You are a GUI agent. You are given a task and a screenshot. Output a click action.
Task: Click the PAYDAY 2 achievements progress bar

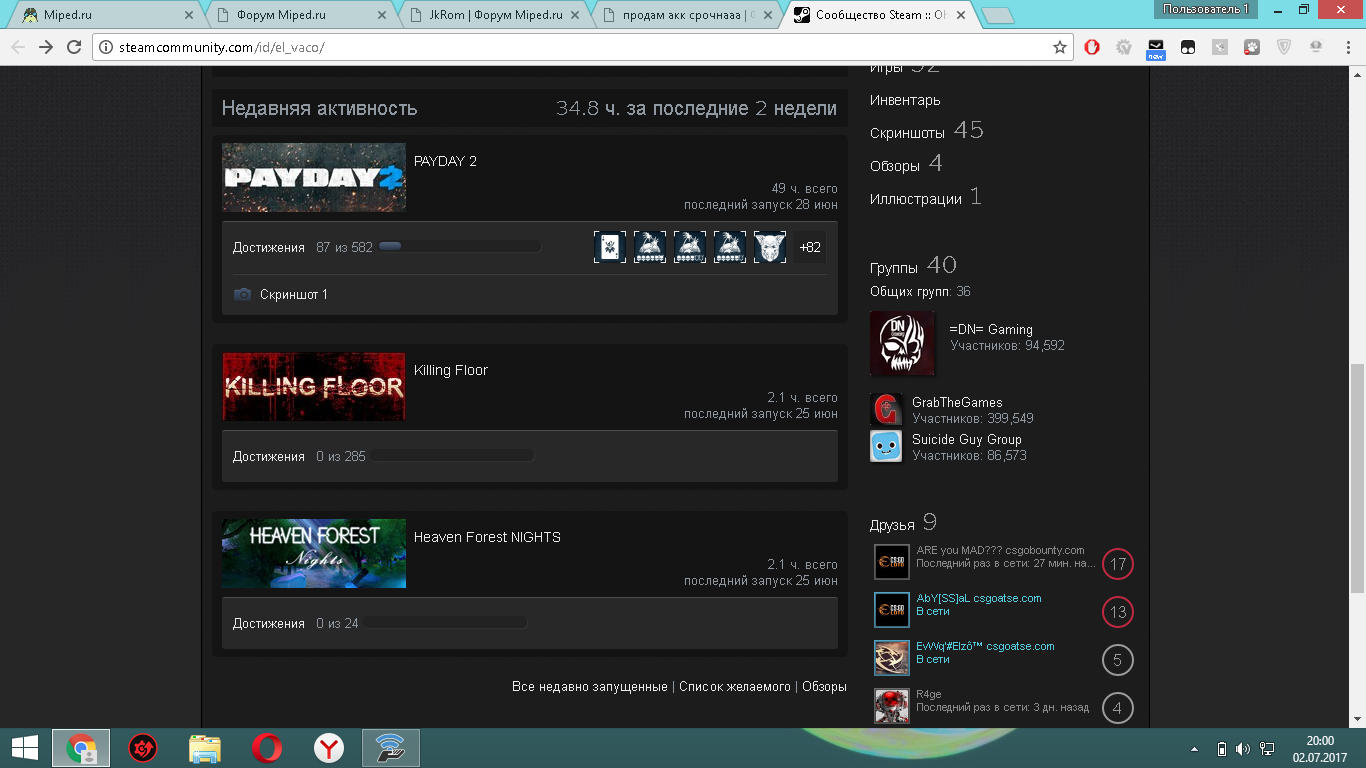[x=460, y=247]
